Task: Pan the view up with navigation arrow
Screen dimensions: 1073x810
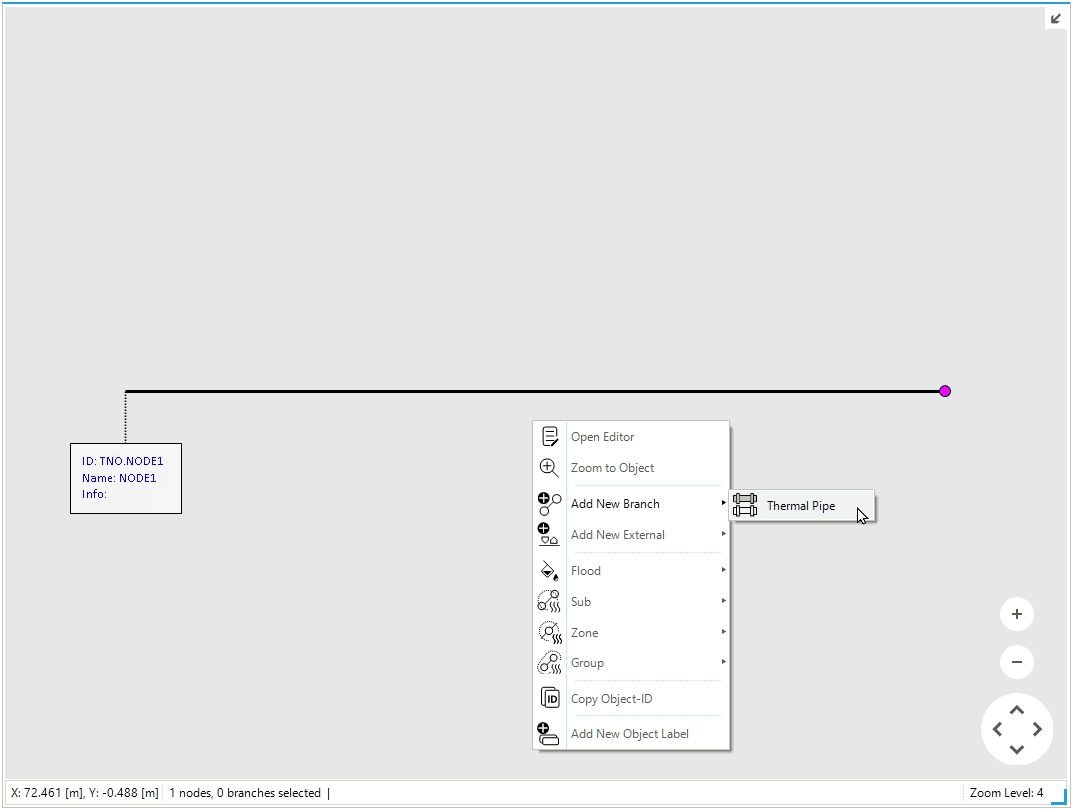Action: pyautogui.click(x=1017, y=710)
